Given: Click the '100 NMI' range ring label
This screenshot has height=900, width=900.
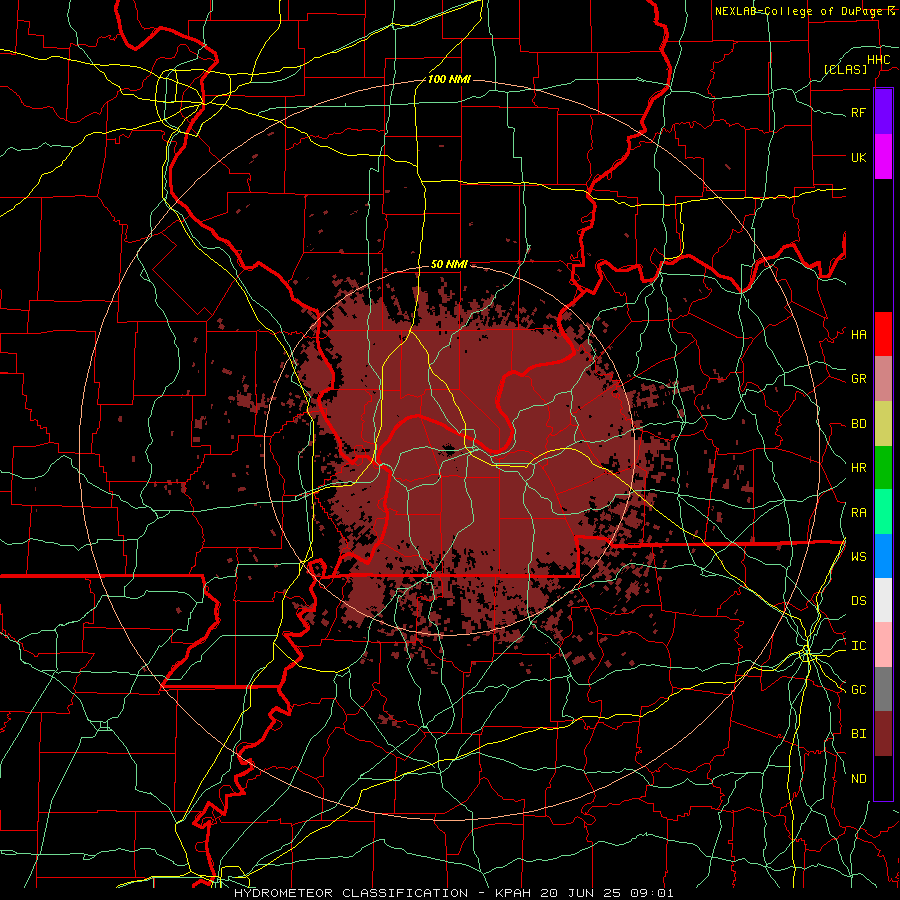Looking at the screenshot, I should (449, 79).
